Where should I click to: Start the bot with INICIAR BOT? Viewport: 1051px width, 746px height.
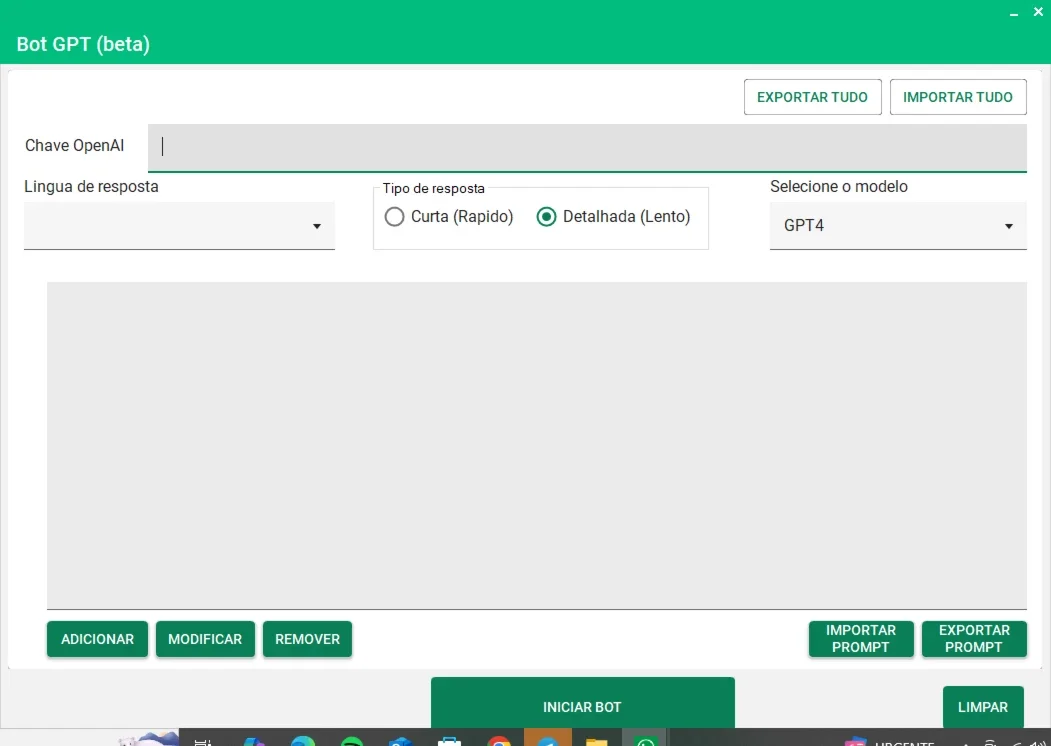(x=582, y=704)
